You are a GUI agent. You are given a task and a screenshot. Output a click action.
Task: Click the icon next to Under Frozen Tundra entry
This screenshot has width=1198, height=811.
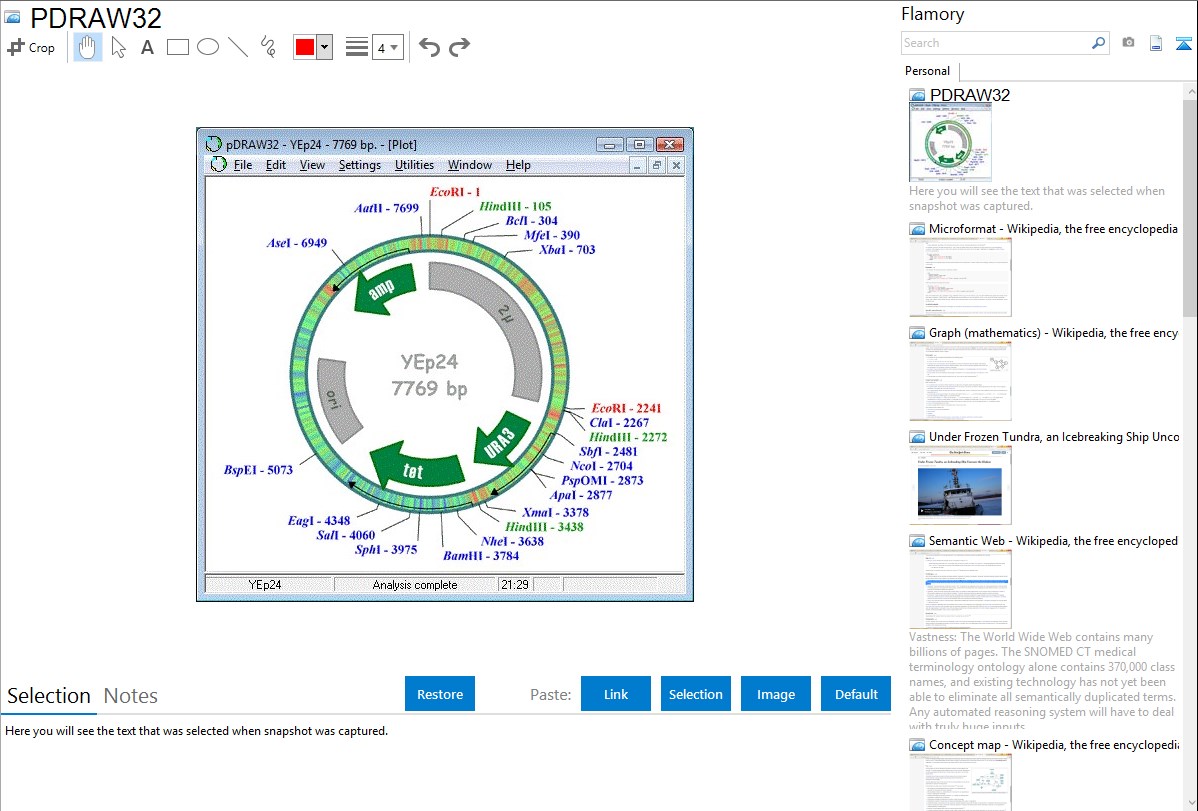(x=917, y=437)
